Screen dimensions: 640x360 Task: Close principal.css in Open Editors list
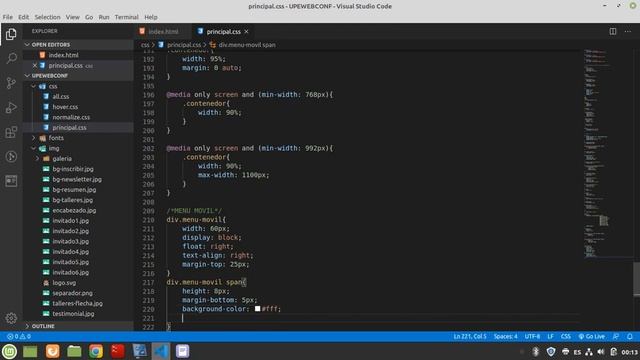(35, 65)
